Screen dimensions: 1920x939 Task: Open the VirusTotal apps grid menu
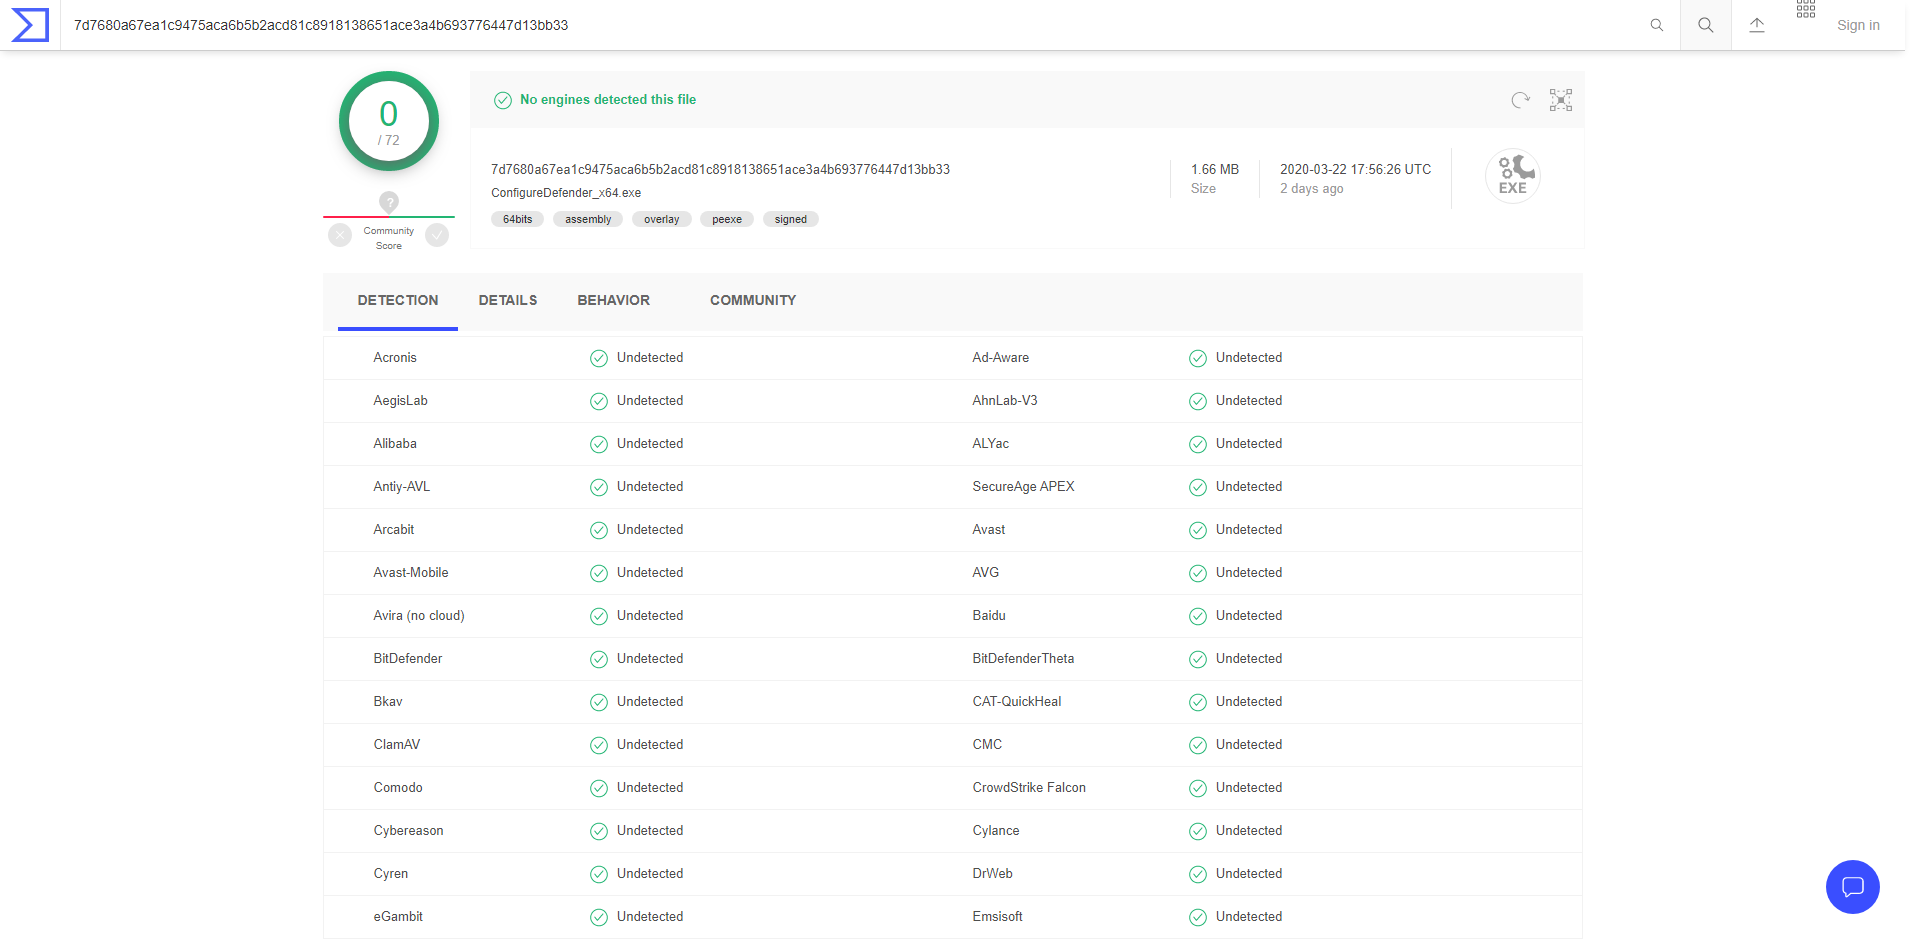pyautogui.click(x=1806, y=10)
